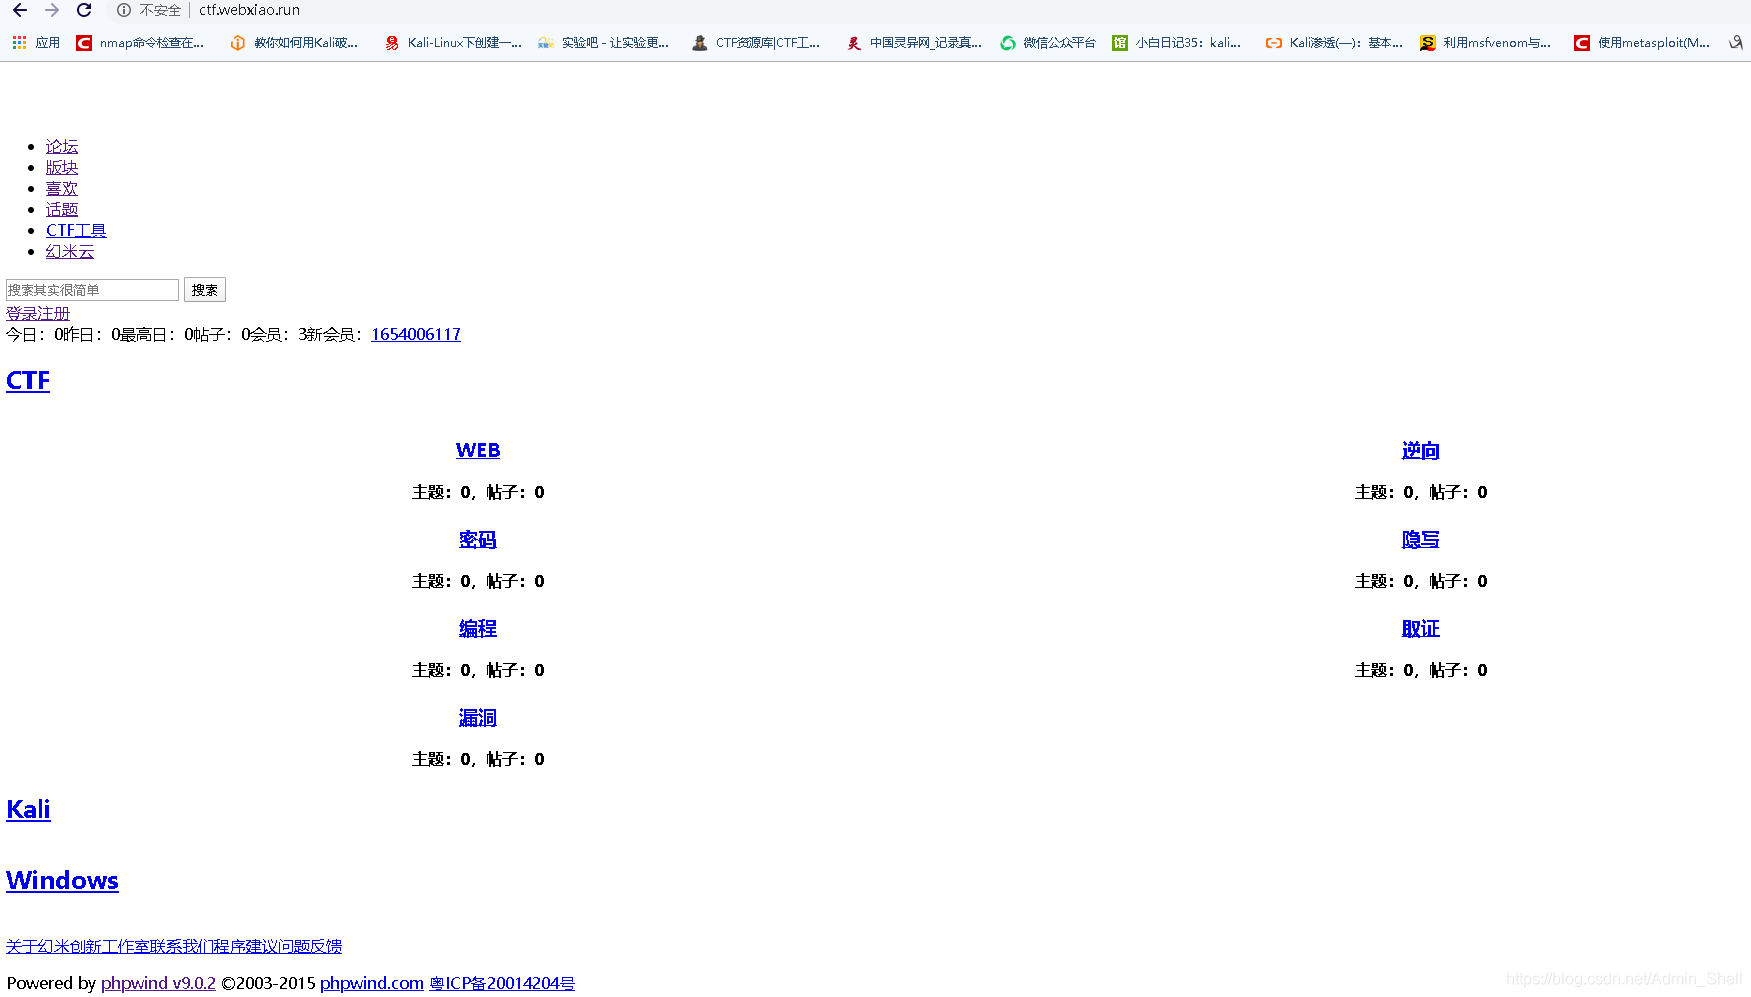The width and height of the screenshot is (1751, 997).
Task: Open the CTF工具 navigation link
Action: click(x=76, y=231)
